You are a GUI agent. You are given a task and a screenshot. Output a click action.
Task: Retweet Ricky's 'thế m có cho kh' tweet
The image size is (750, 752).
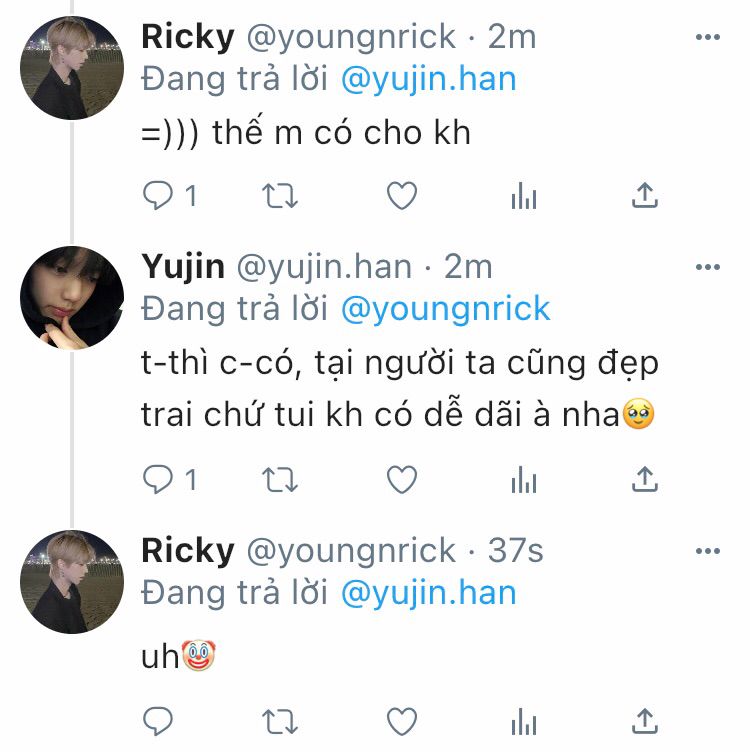coord(280,196)
